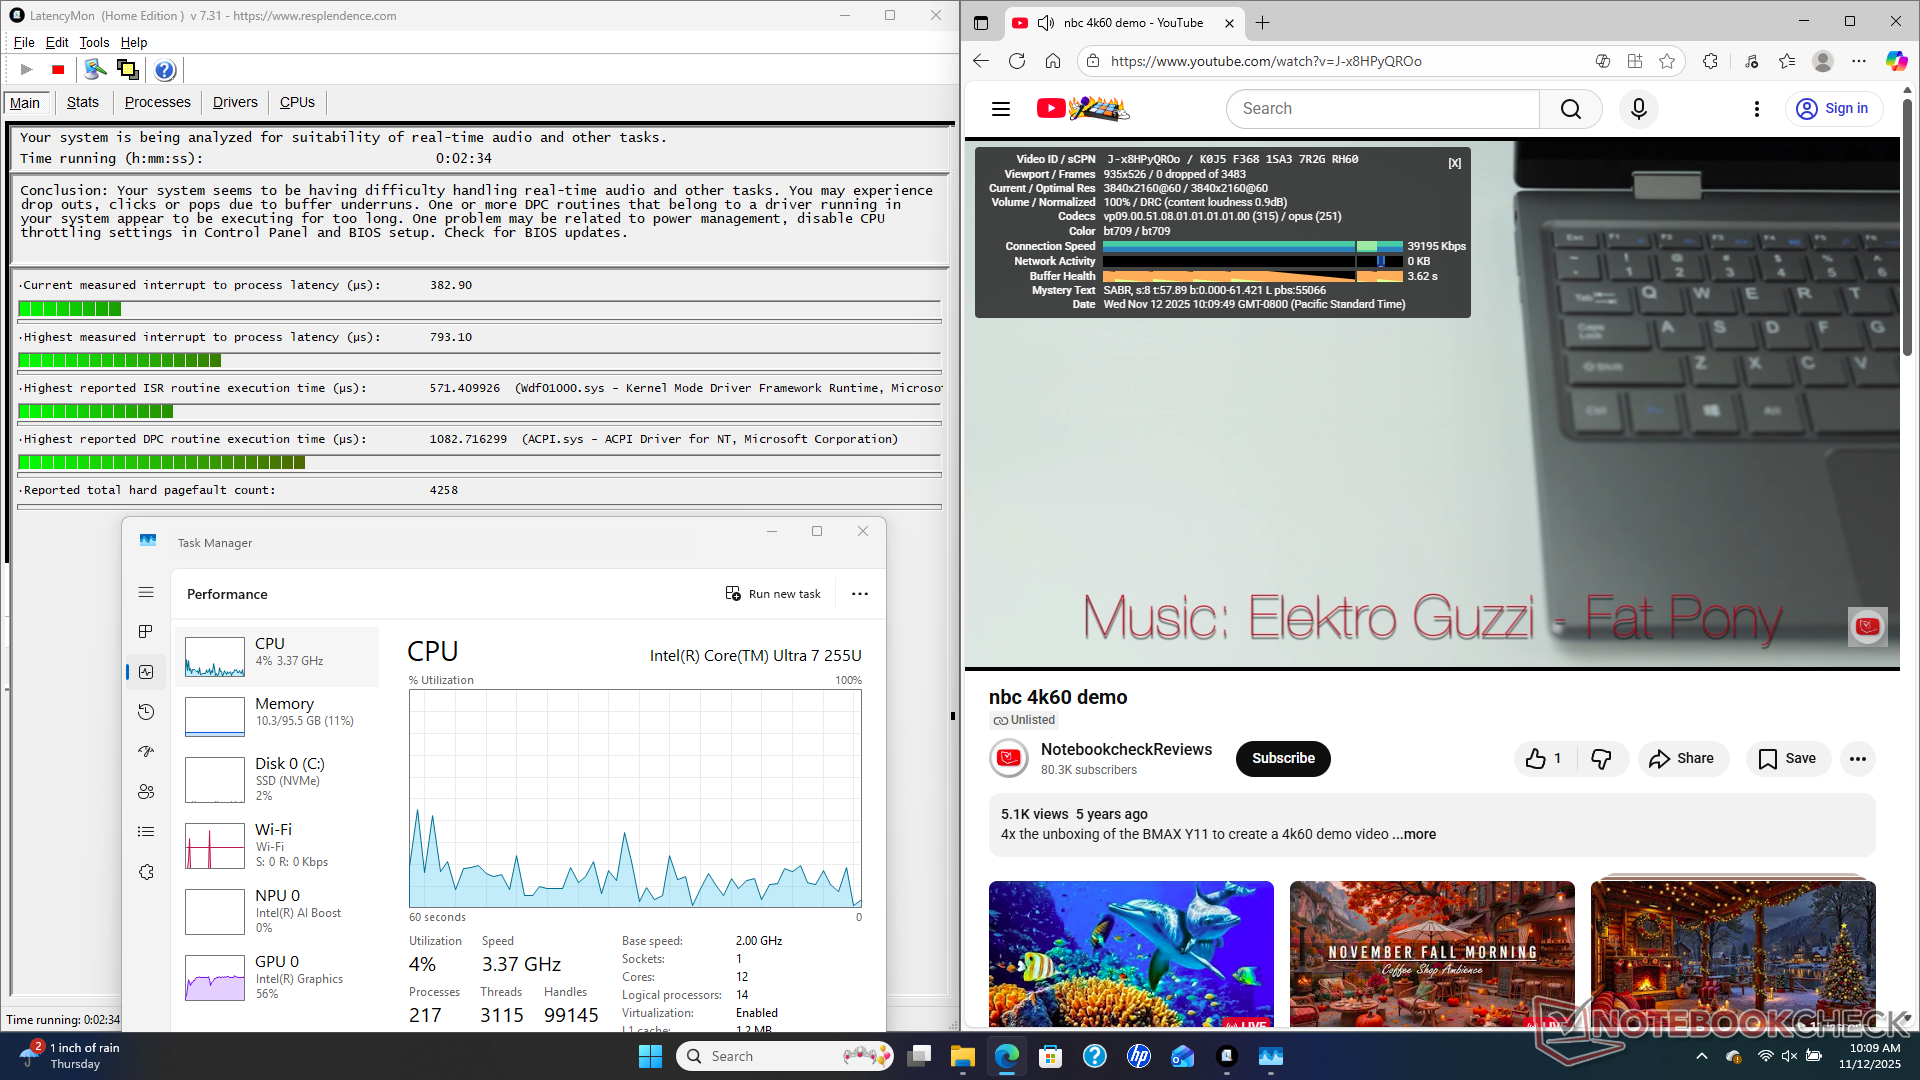Screen dimensions: 1920x1080
Task: Click the Run new task button
Action: 773,594
